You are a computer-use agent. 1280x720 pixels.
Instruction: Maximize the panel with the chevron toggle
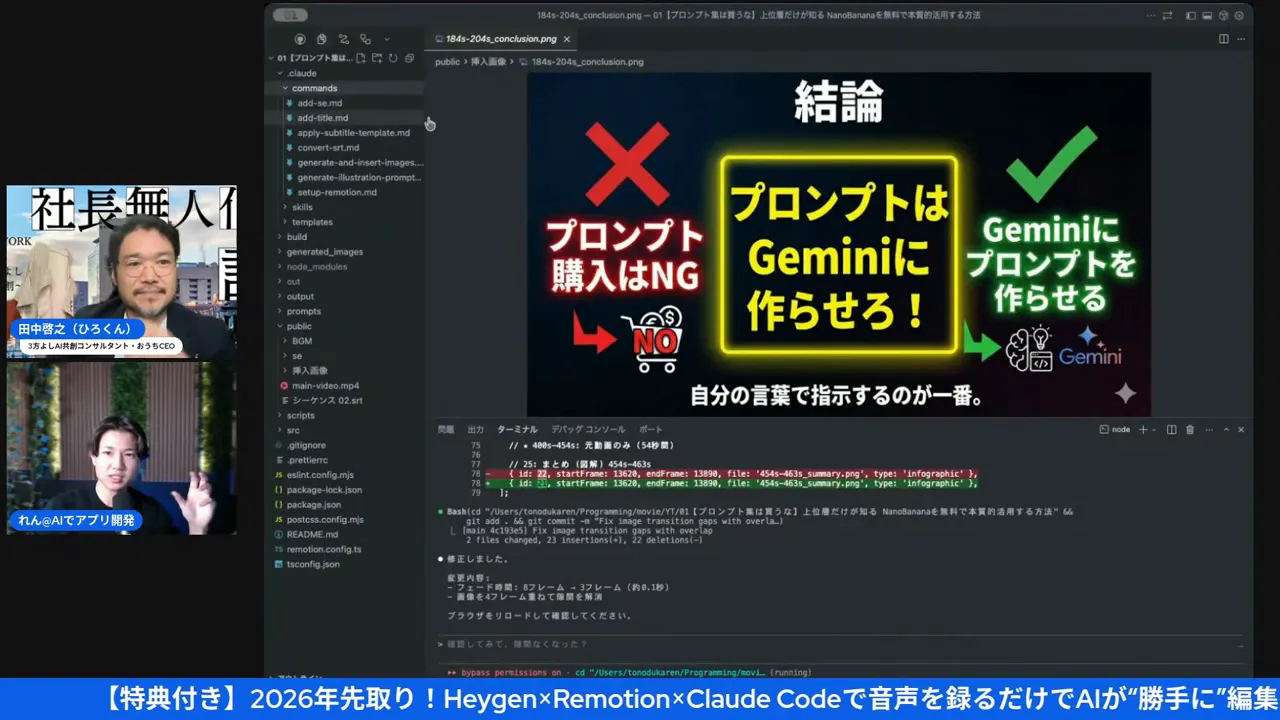click(1226, 430)
